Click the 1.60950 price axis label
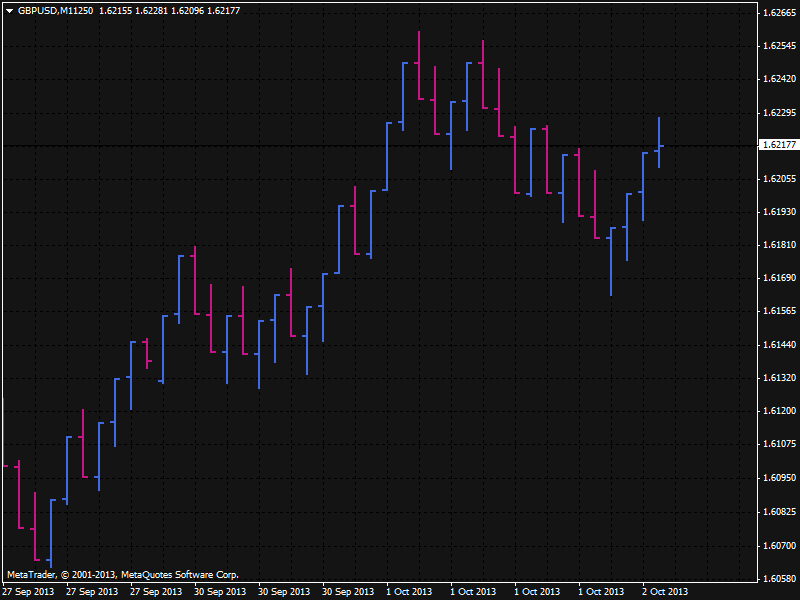800x600 pixels. [x=779, y=478]
